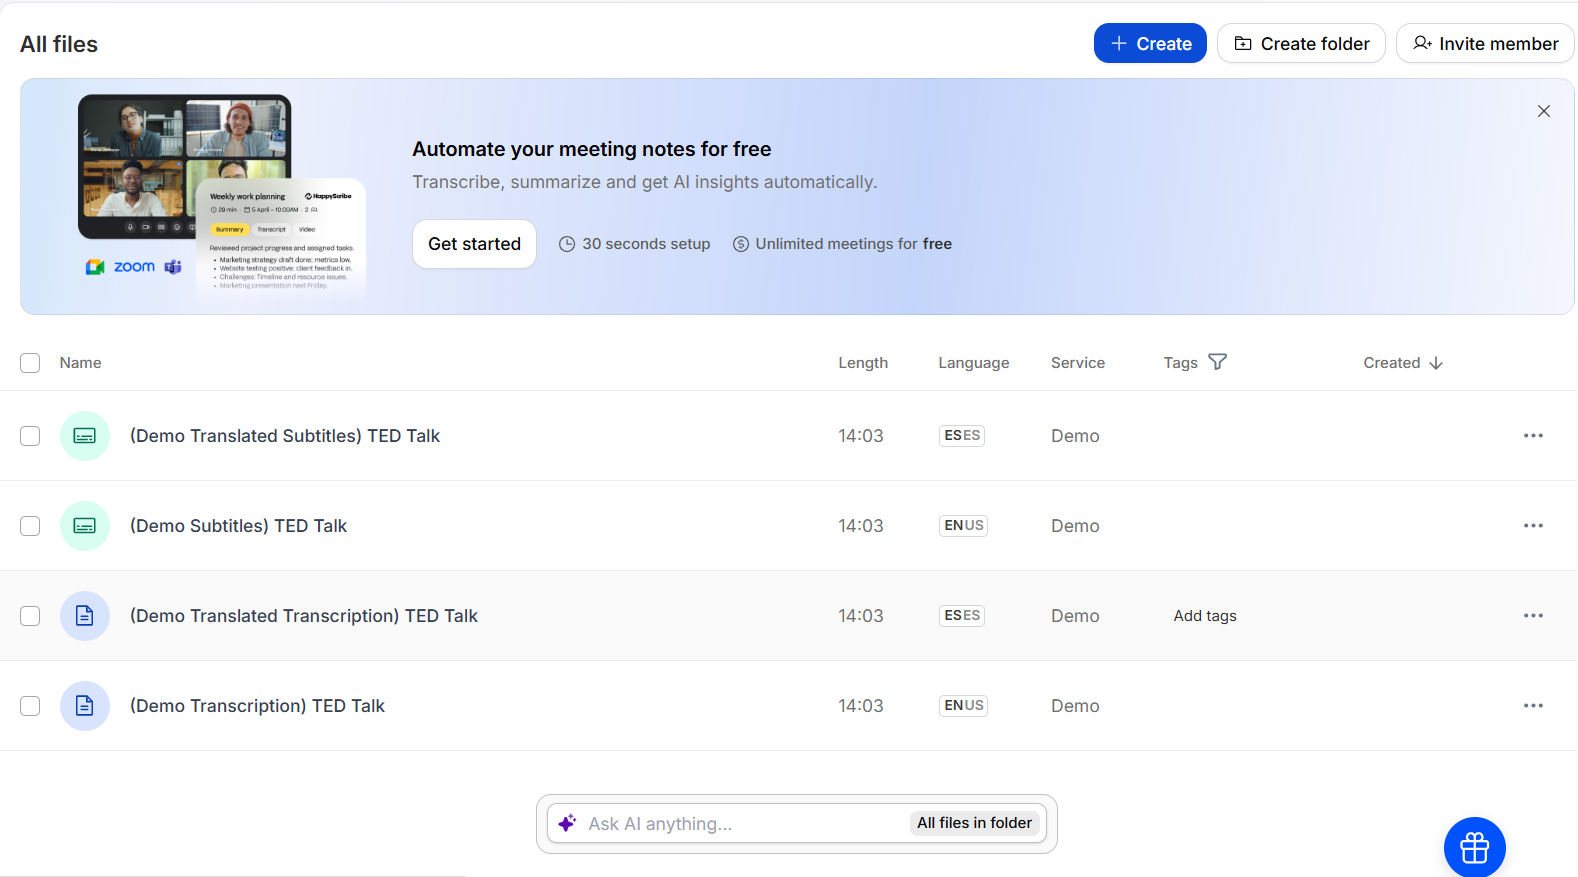Check the Demo Transcription TED Talk row
This screenshot has width=1578, height=877.
[x=30, y=706]
